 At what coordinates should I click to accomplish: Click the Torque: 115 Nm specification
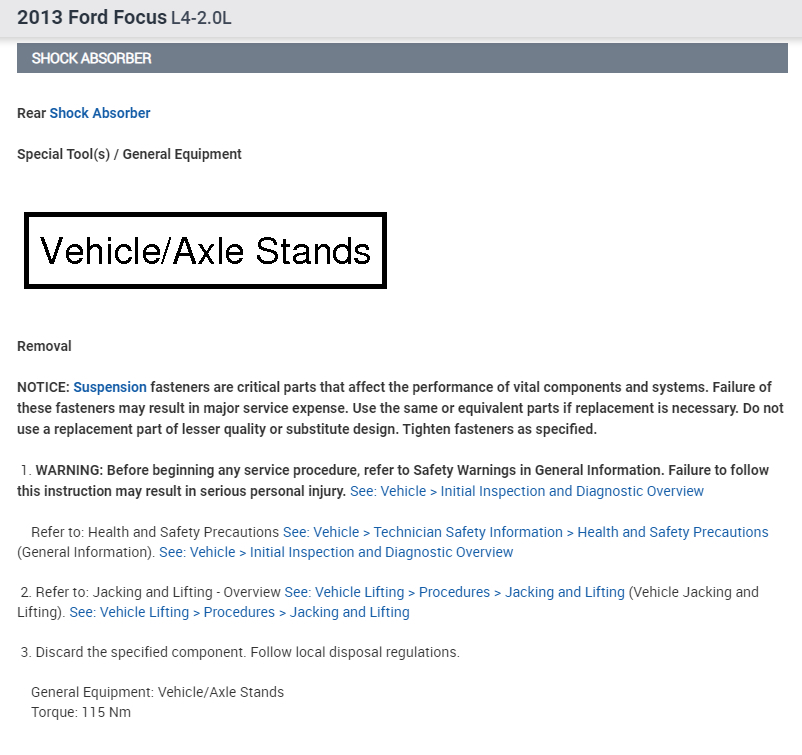(81, 712)
